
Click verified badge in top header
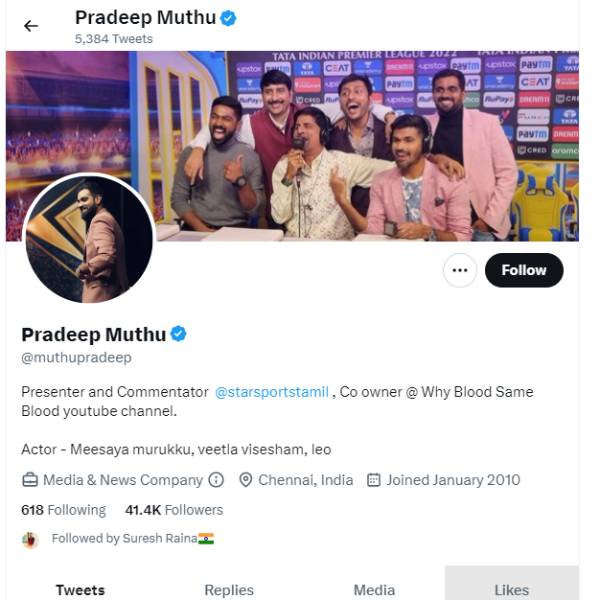click(228, 18)
